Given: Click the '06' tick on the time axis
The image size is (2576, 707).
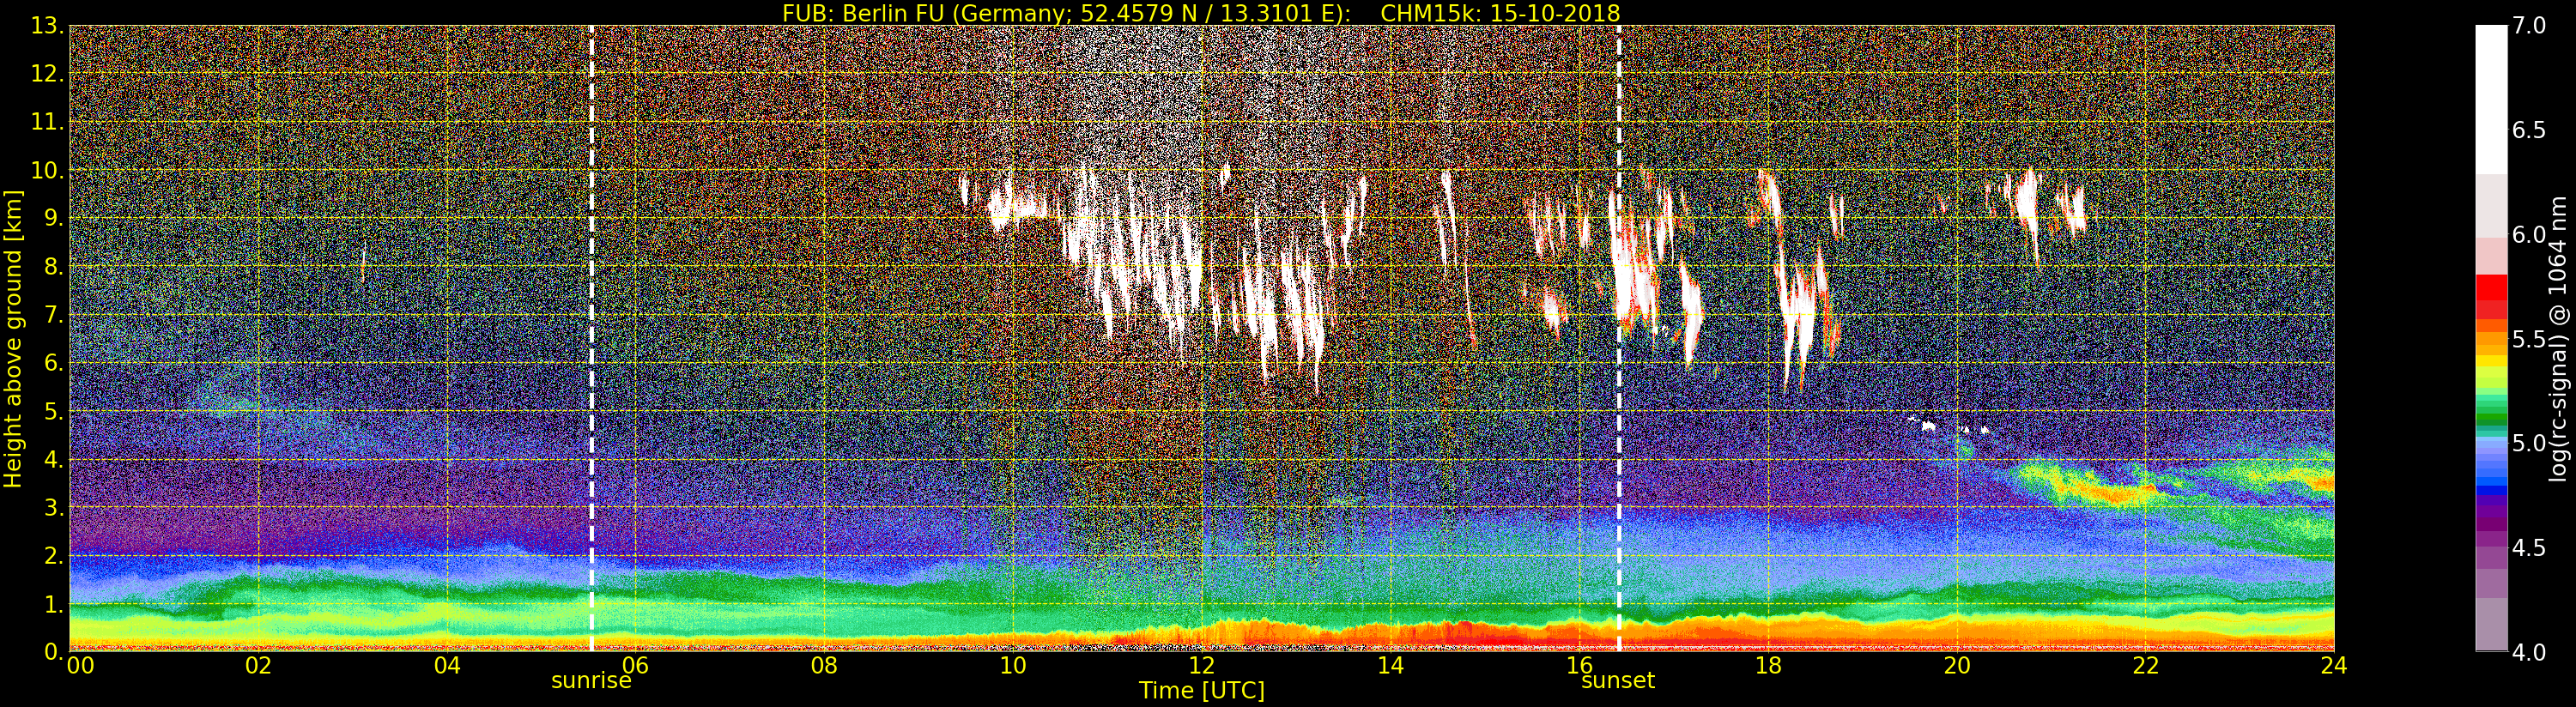Looking at the screenshot, I should coord(636,666).
